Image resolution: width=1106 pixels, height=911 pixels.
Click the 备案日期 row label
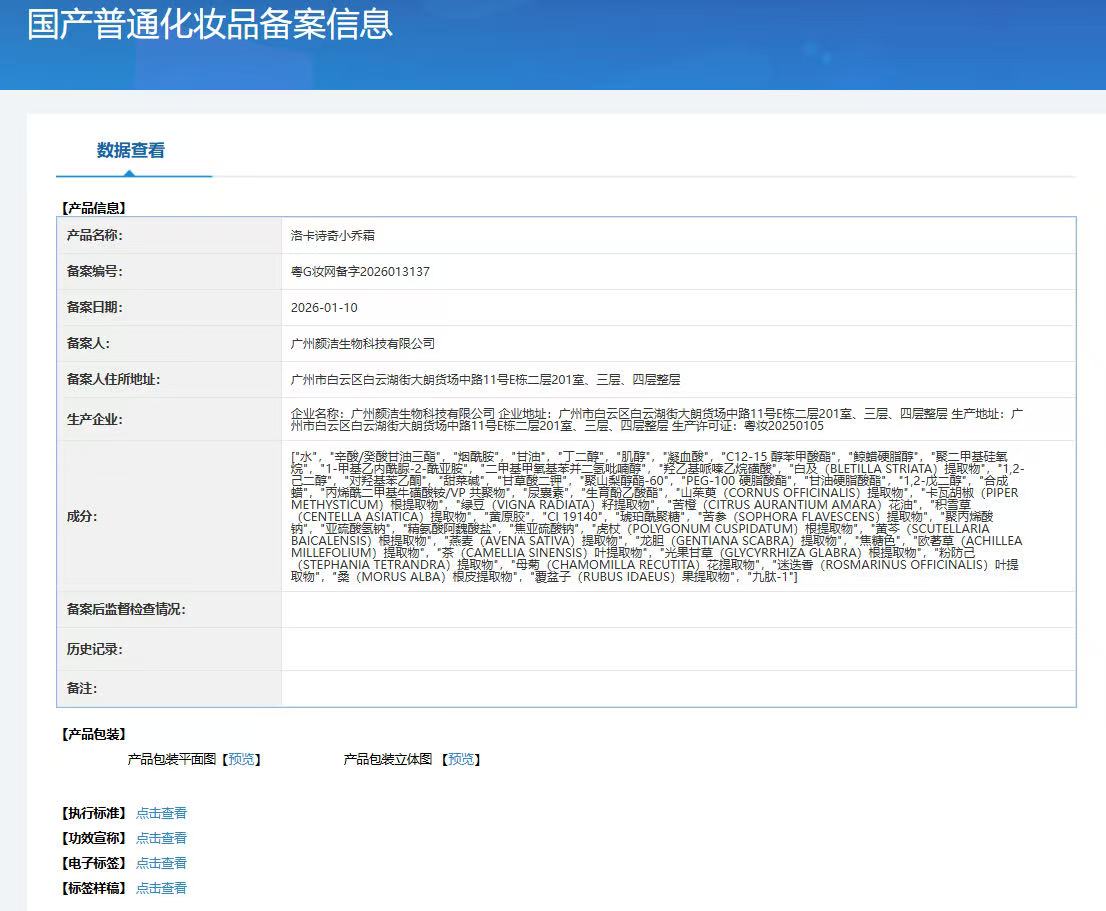(x=95, y=307)
